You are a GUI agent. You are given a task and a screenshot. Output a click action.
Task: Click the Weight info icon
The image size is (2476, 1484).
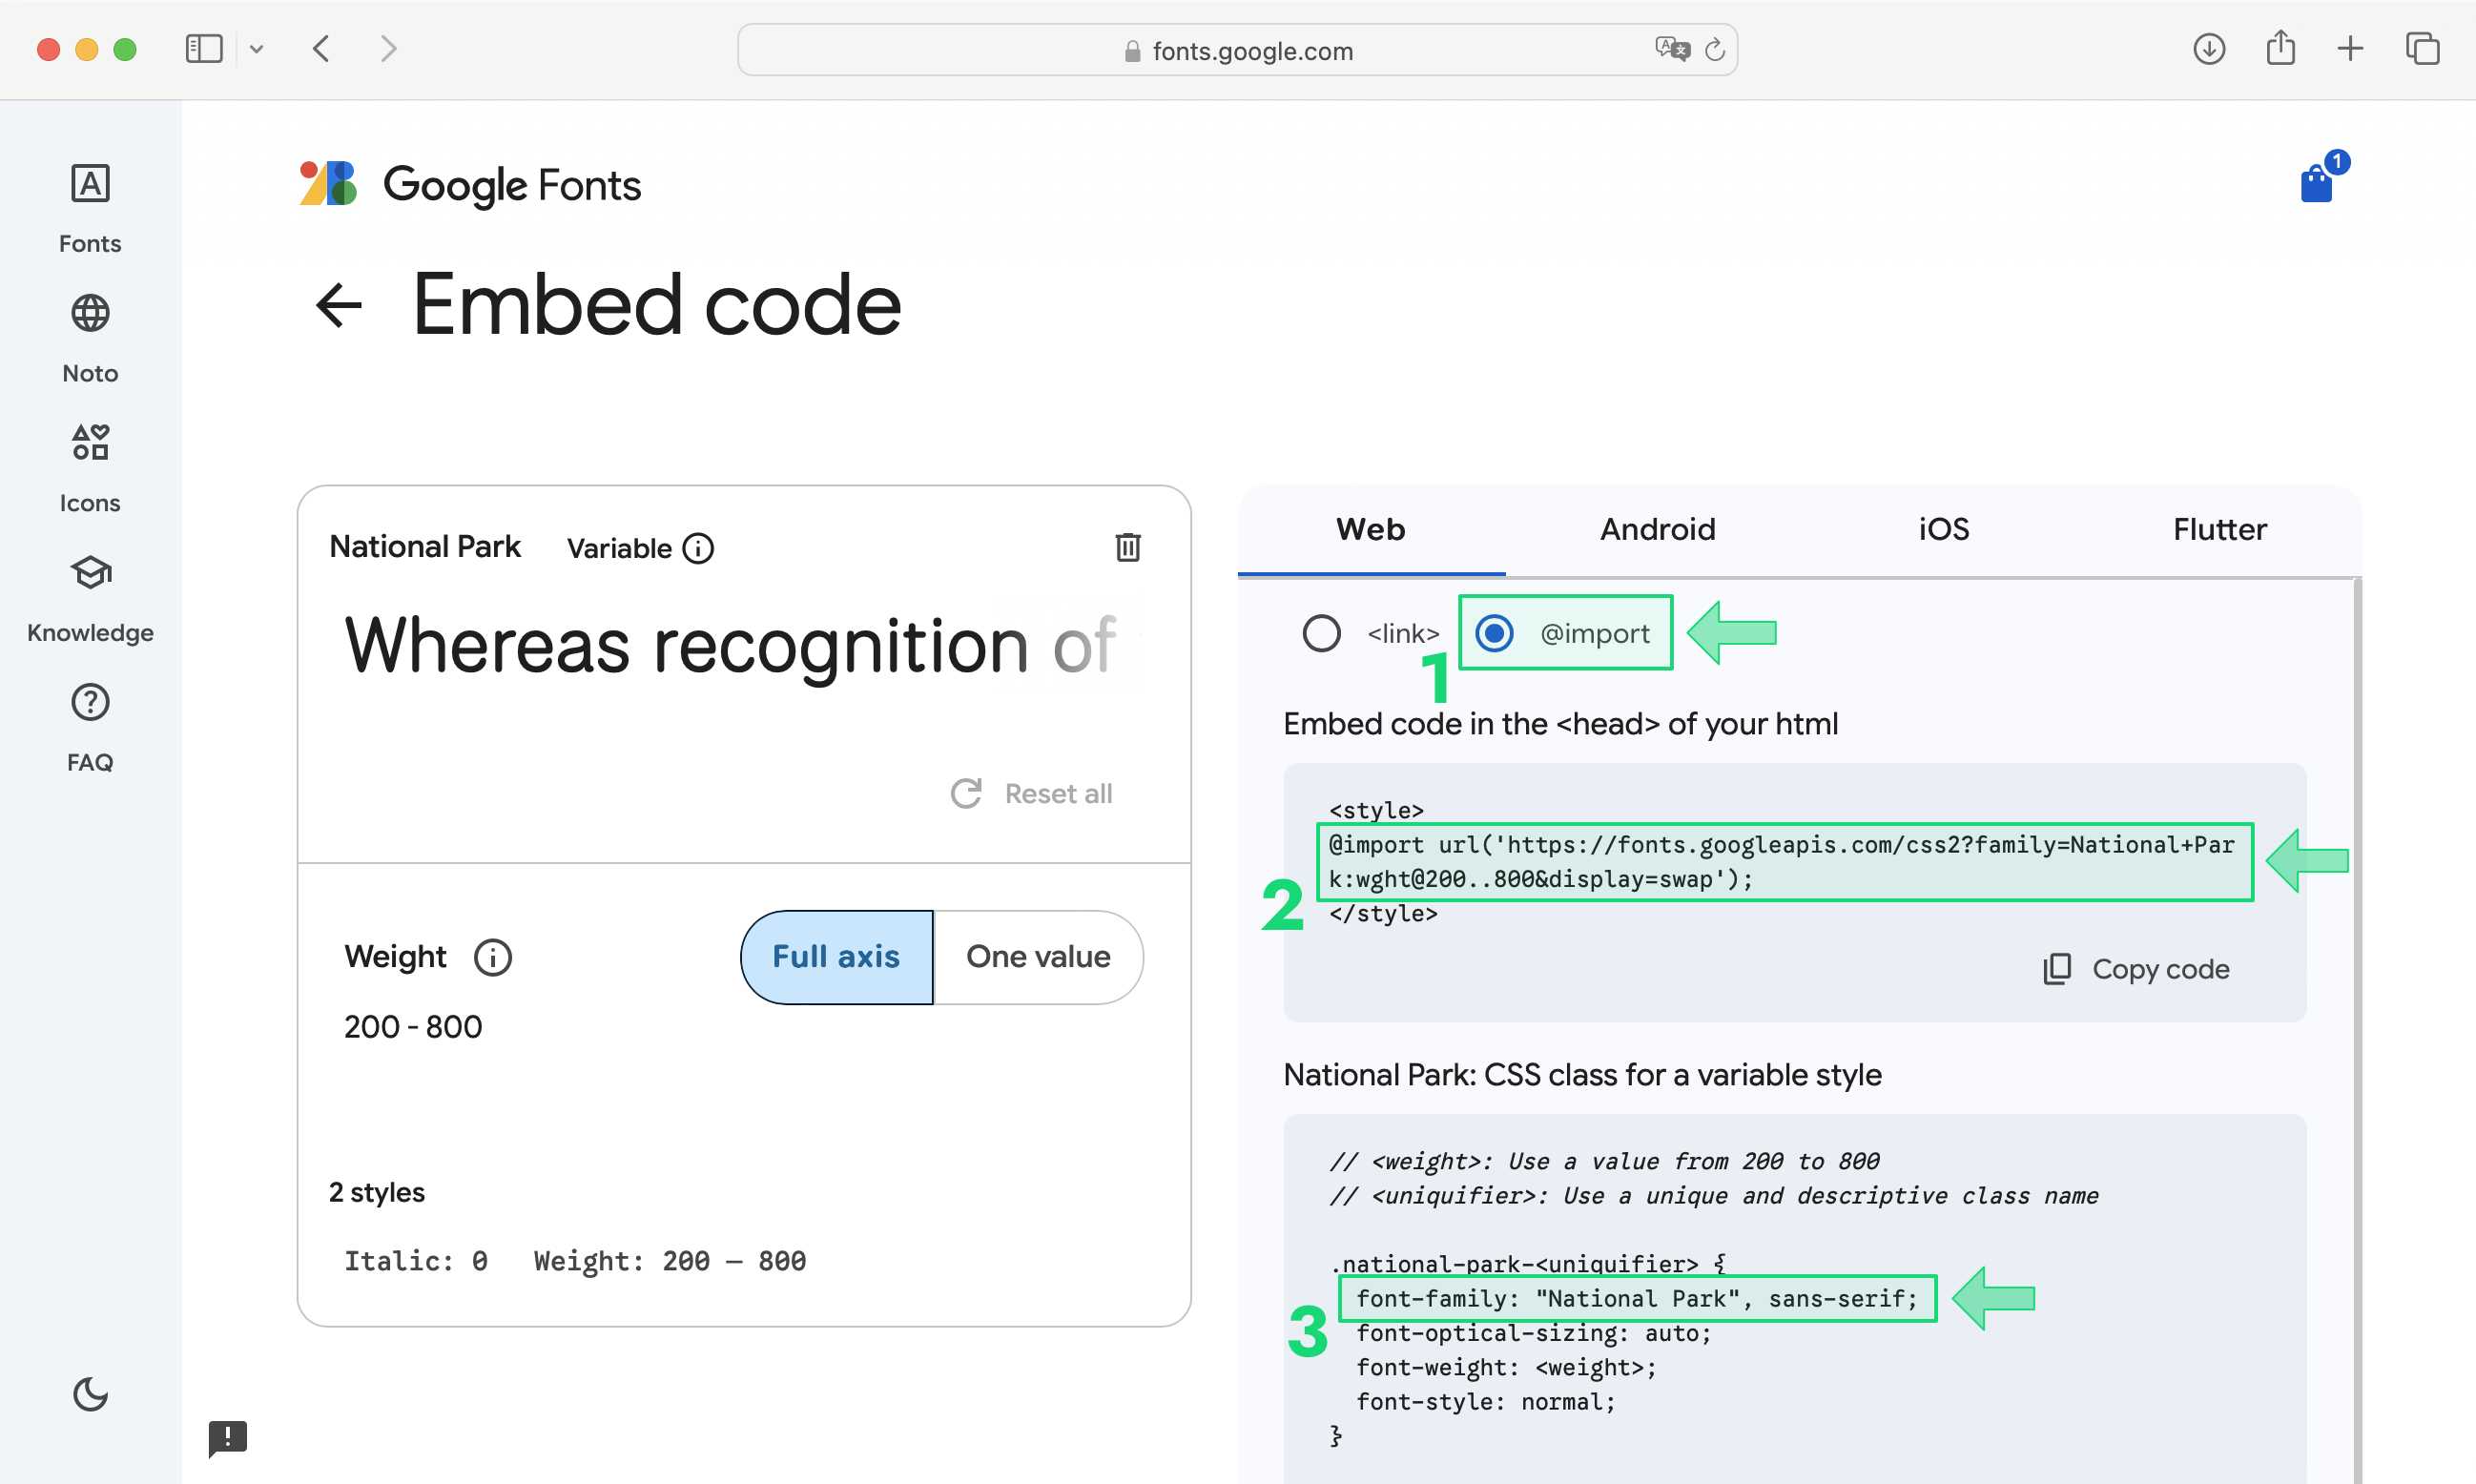[x=492, y=957]
